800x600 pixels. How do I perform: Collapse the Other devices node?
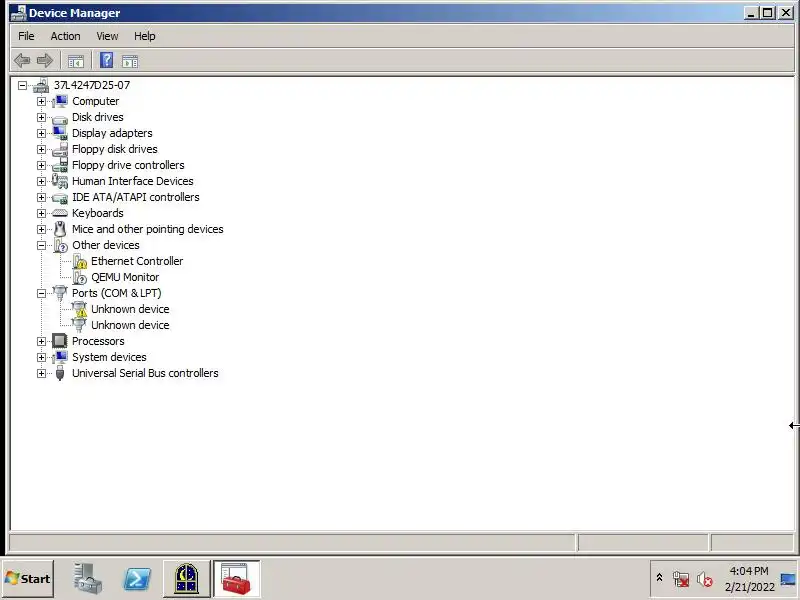[41, 245]
